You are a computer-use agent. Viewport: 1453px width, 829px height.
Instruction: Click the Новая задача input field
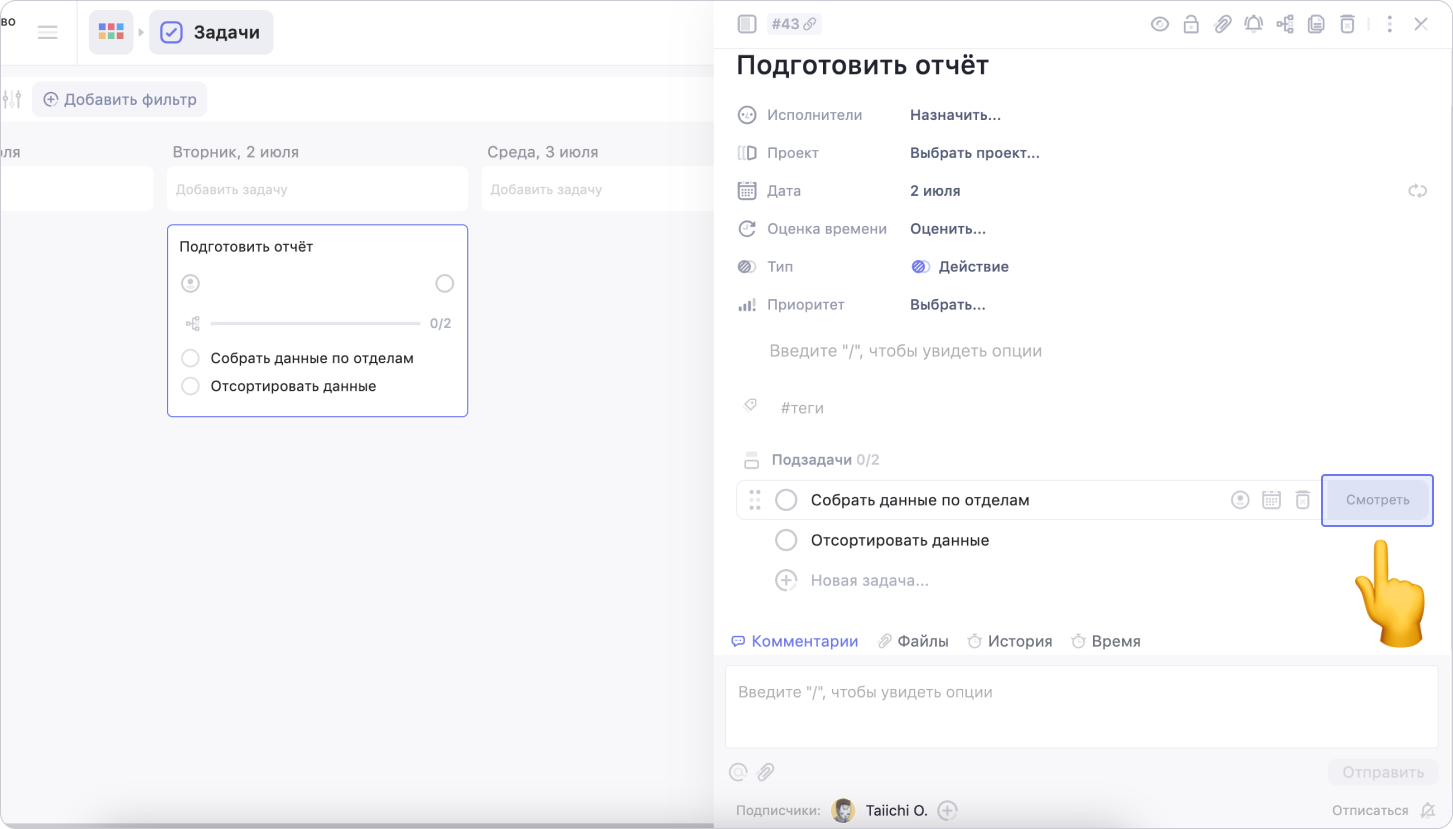pyautogui.click(x=869, y=580)
